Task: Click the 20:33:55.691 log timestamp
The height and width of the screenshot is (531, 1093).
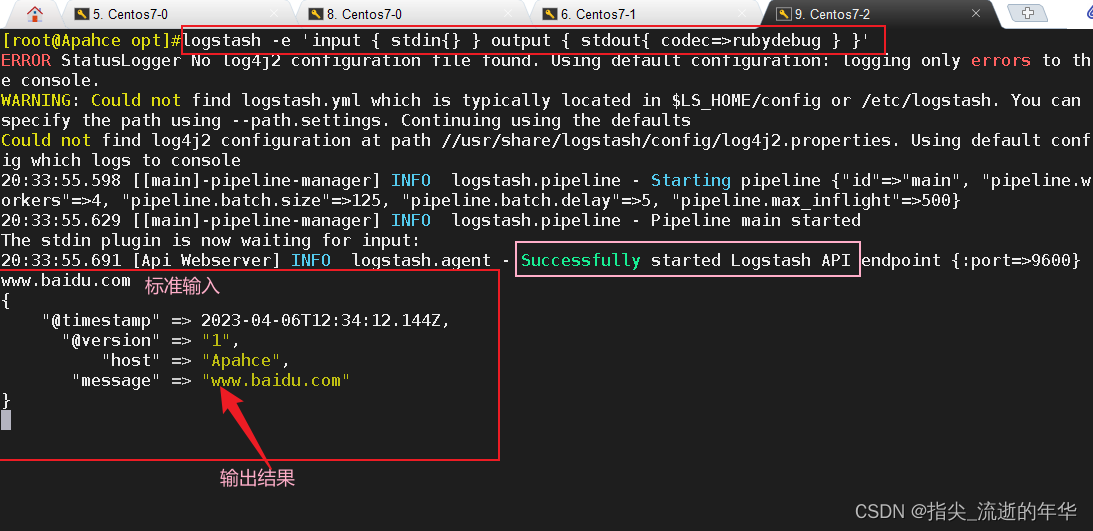Action: pyautogui.click(x=61, y=261)
